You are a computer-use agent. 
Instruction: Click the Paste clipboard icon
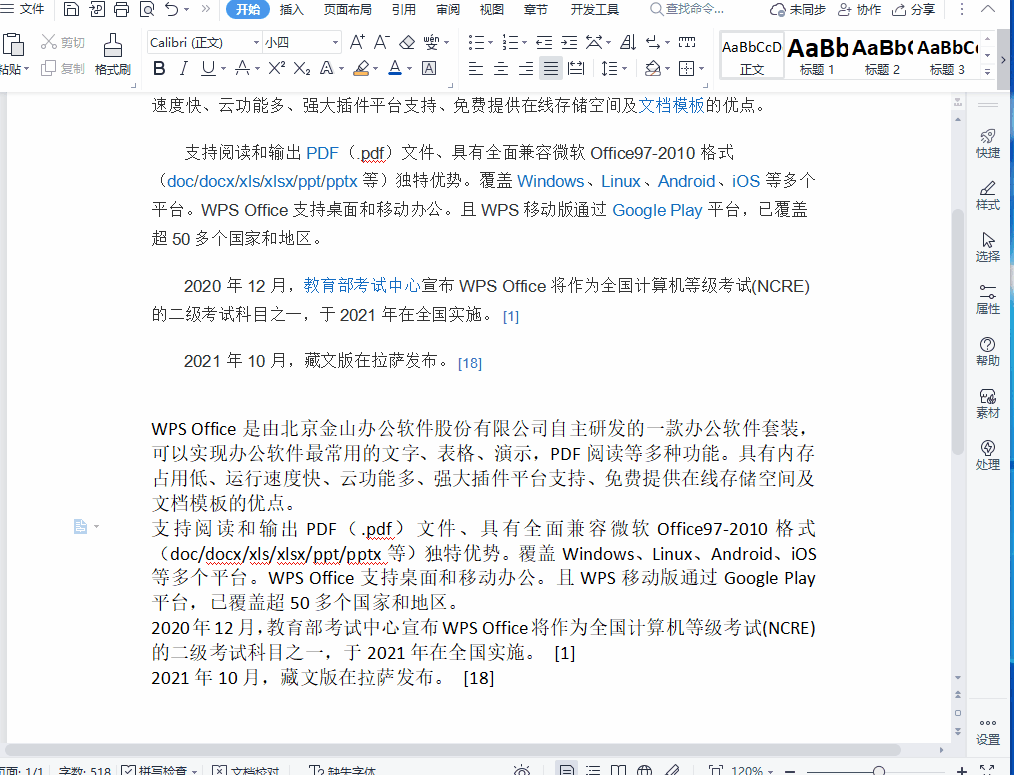(x=13, y=45)
